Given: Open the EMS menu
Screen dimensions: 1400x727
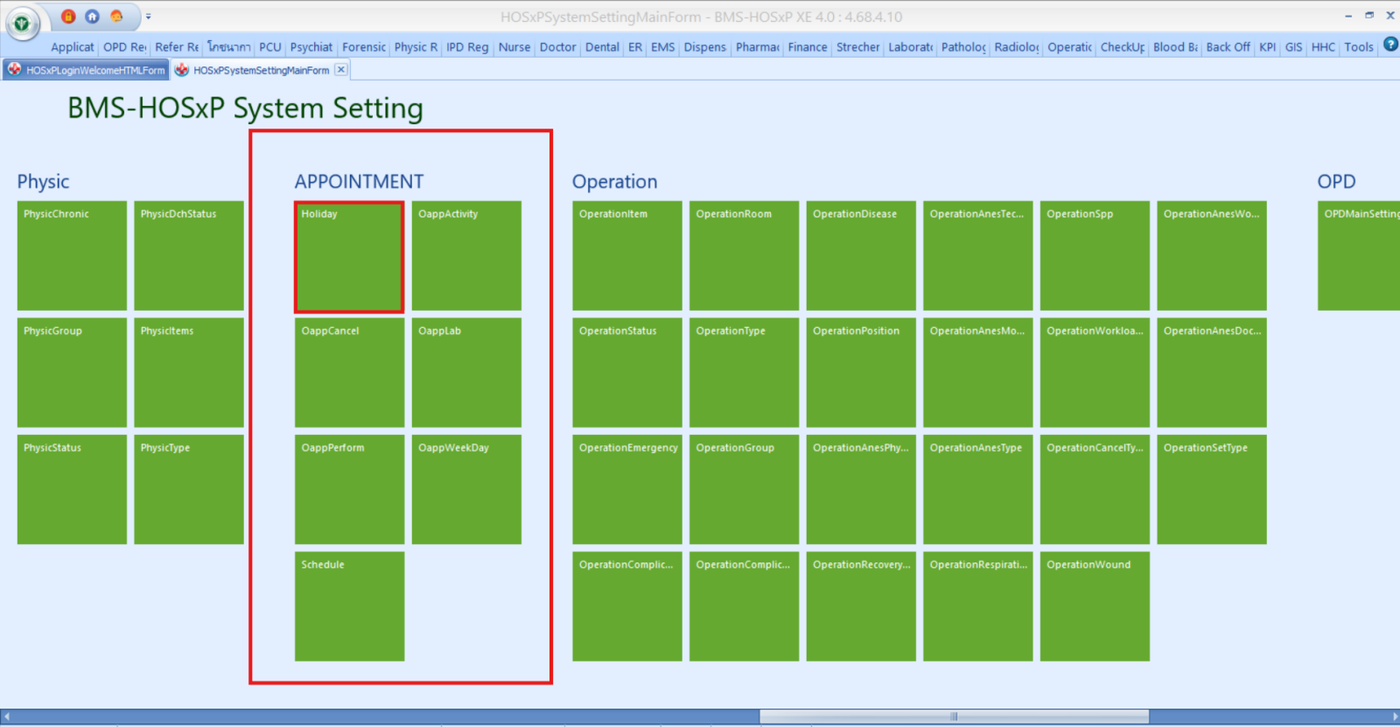Looking at the screenshot, I should [x=663, y=47].
